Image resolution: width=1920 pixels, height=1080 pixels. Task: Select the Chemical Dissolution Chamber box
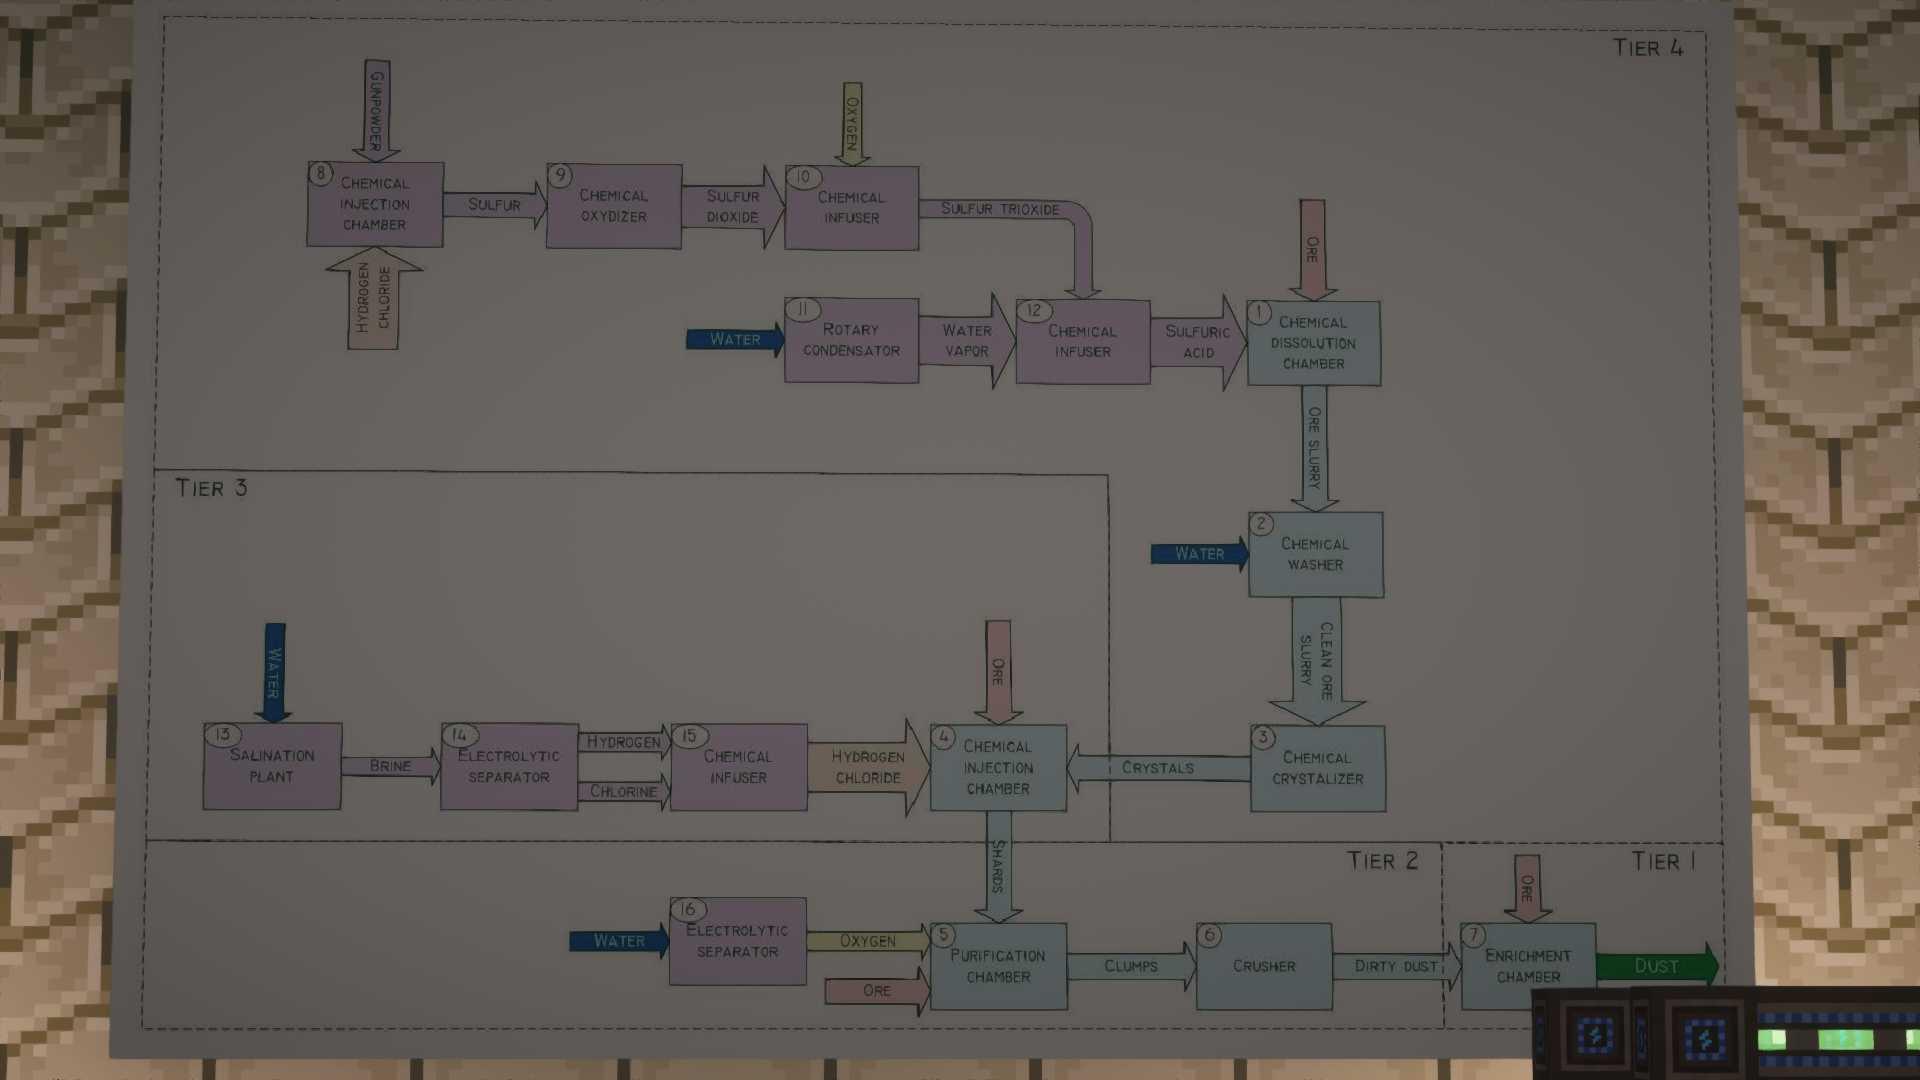tap(1313, 343)
